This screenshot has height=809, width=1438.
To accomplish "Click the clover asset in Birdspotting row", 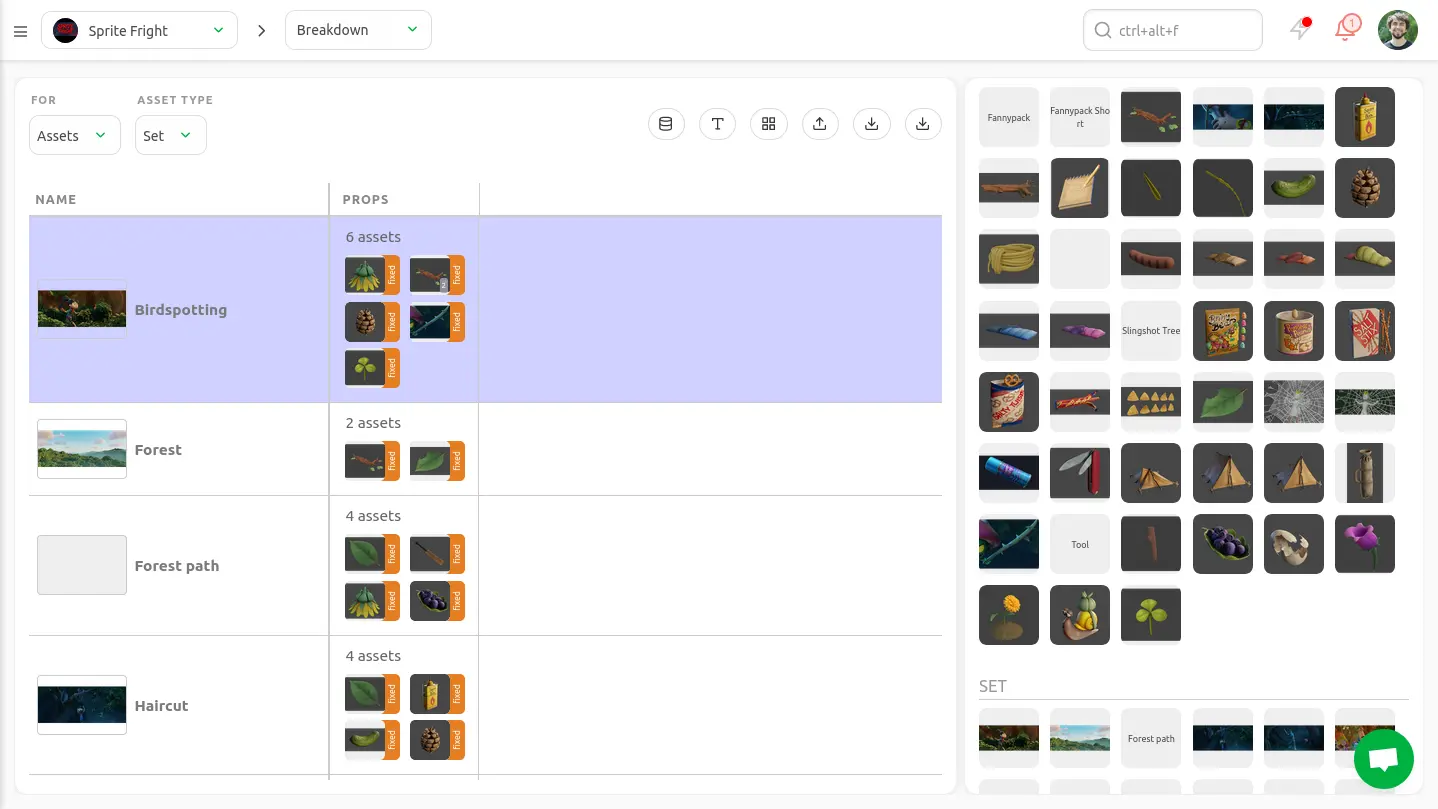I will [365, 368].
